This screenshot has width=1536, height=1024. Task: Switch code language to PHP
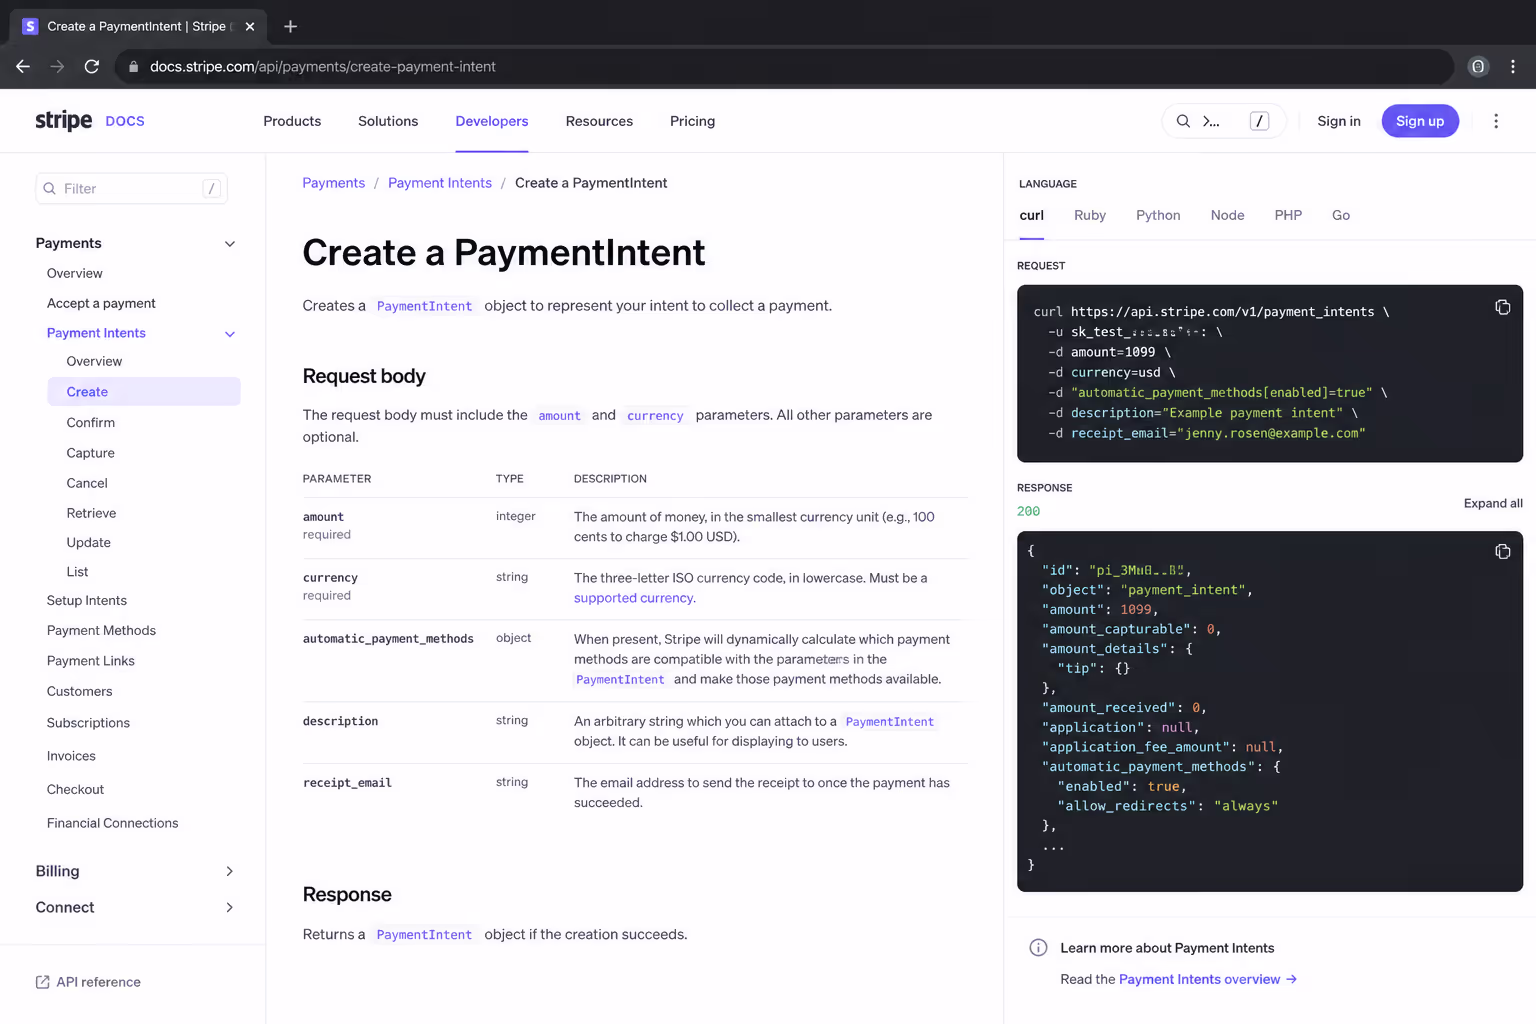point(1288,215)
